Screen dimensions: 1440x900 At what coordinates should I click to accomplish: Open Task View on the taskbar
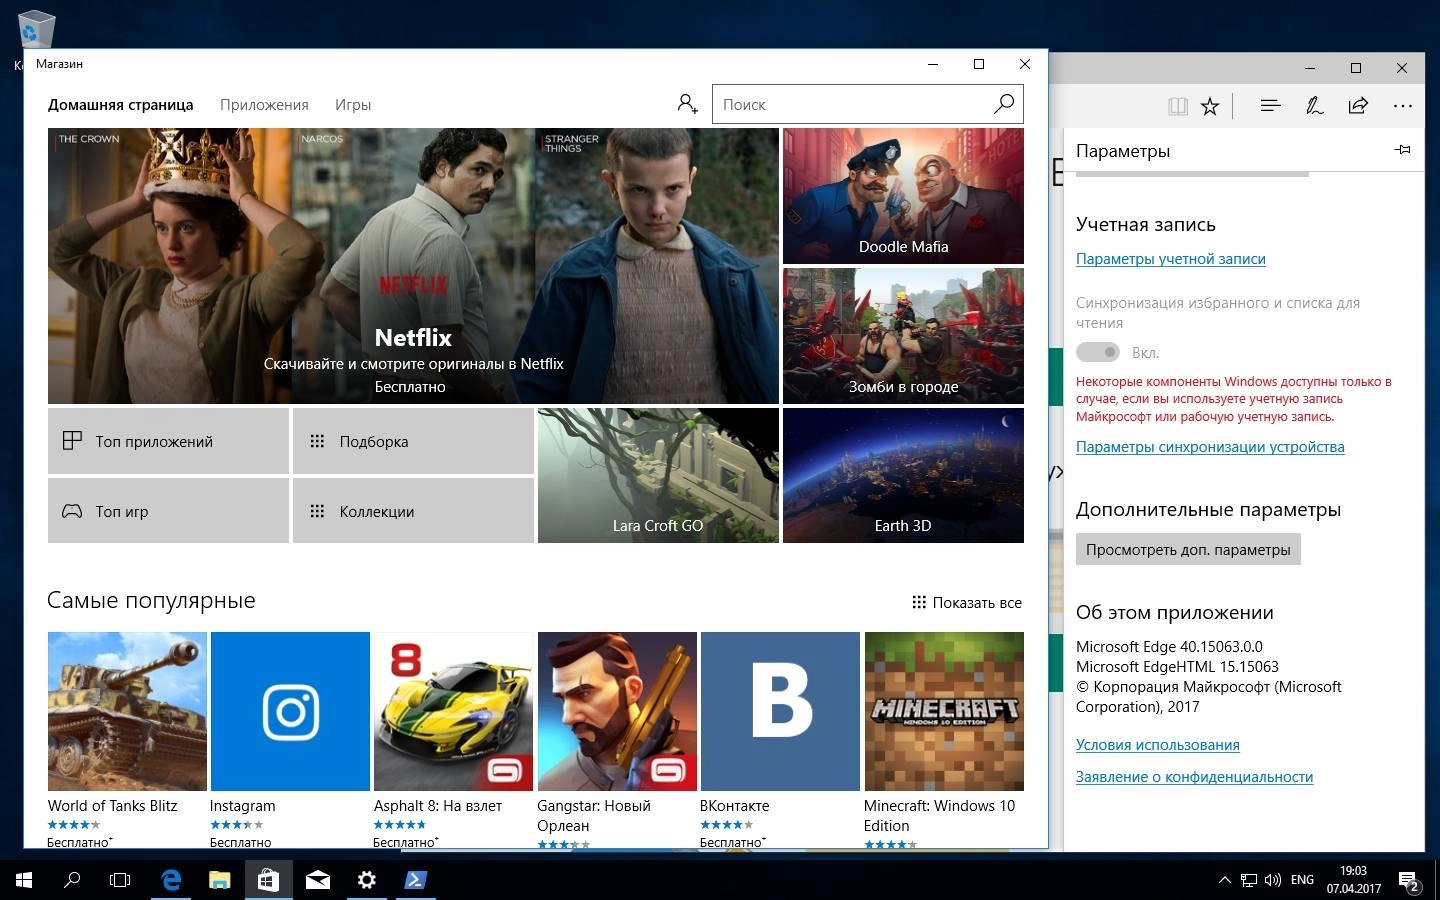point(120,880)
